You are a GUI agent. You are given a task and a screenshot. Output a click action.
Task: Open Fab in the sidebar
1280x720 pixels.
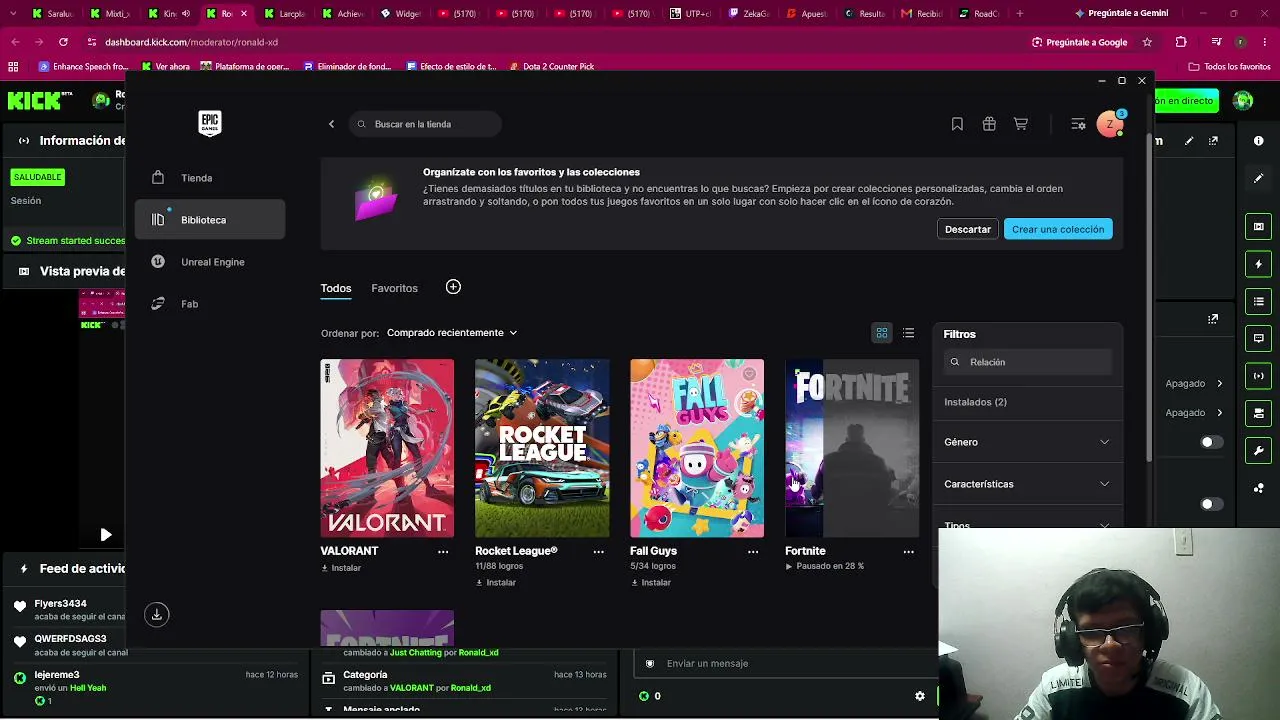(x=210, y=304)
